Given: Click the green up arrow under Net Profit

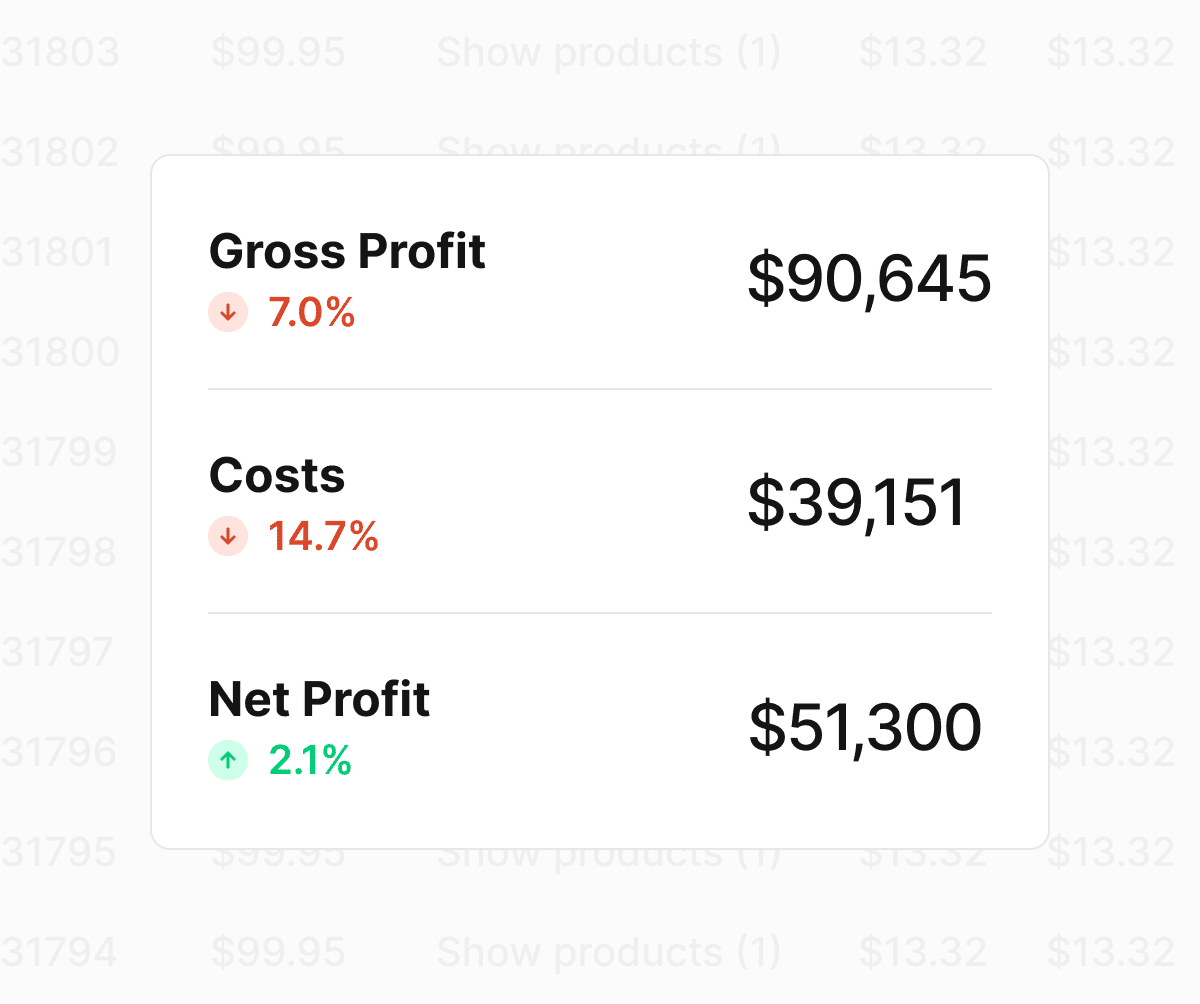Looking at the screenshot, I should [228, 761].
